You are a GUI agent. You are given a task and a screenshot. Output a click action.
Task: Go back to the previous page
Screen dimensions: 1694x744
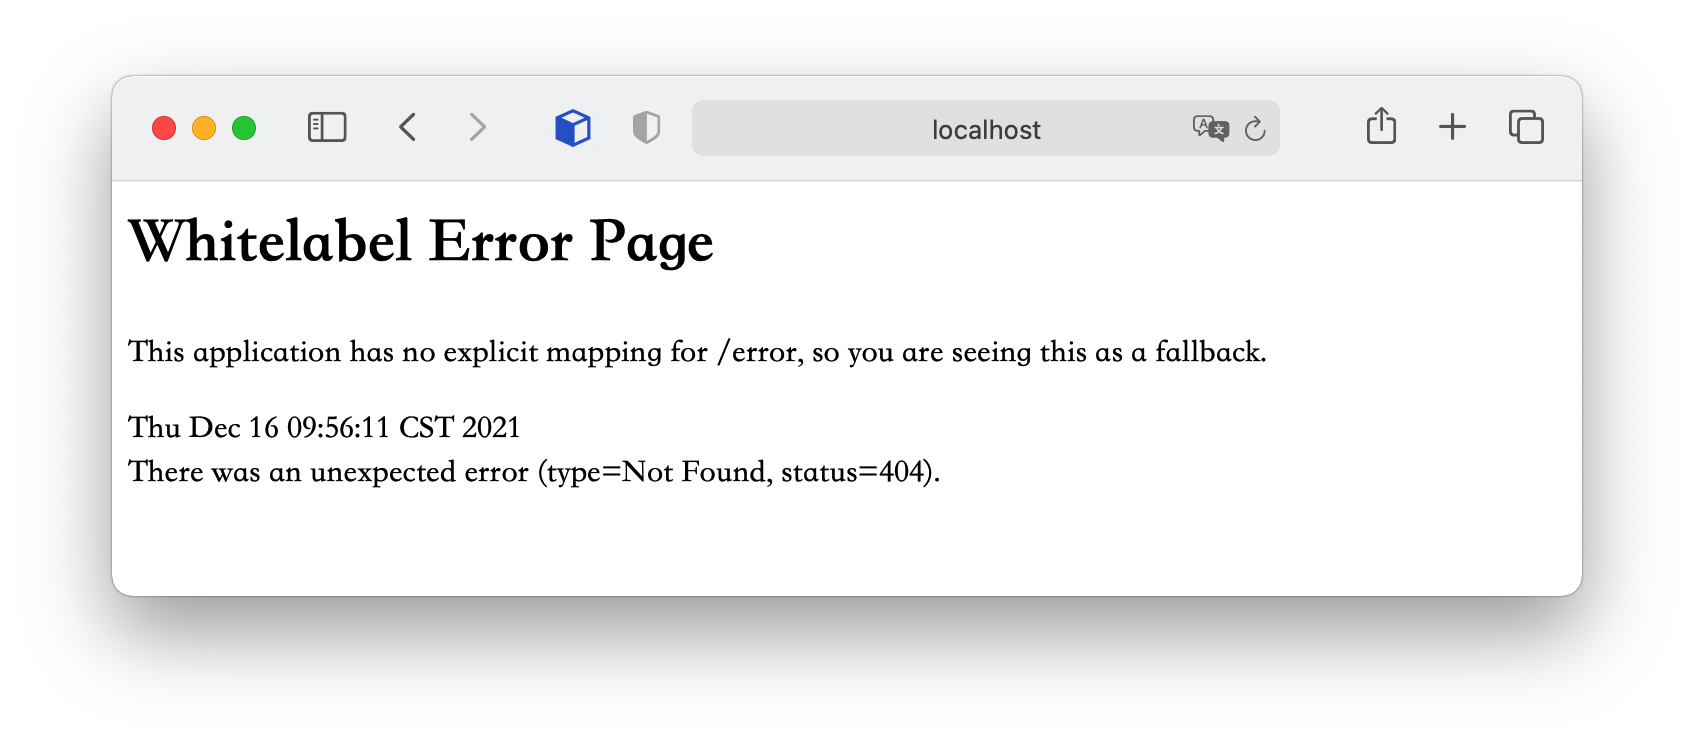point(407,128)
